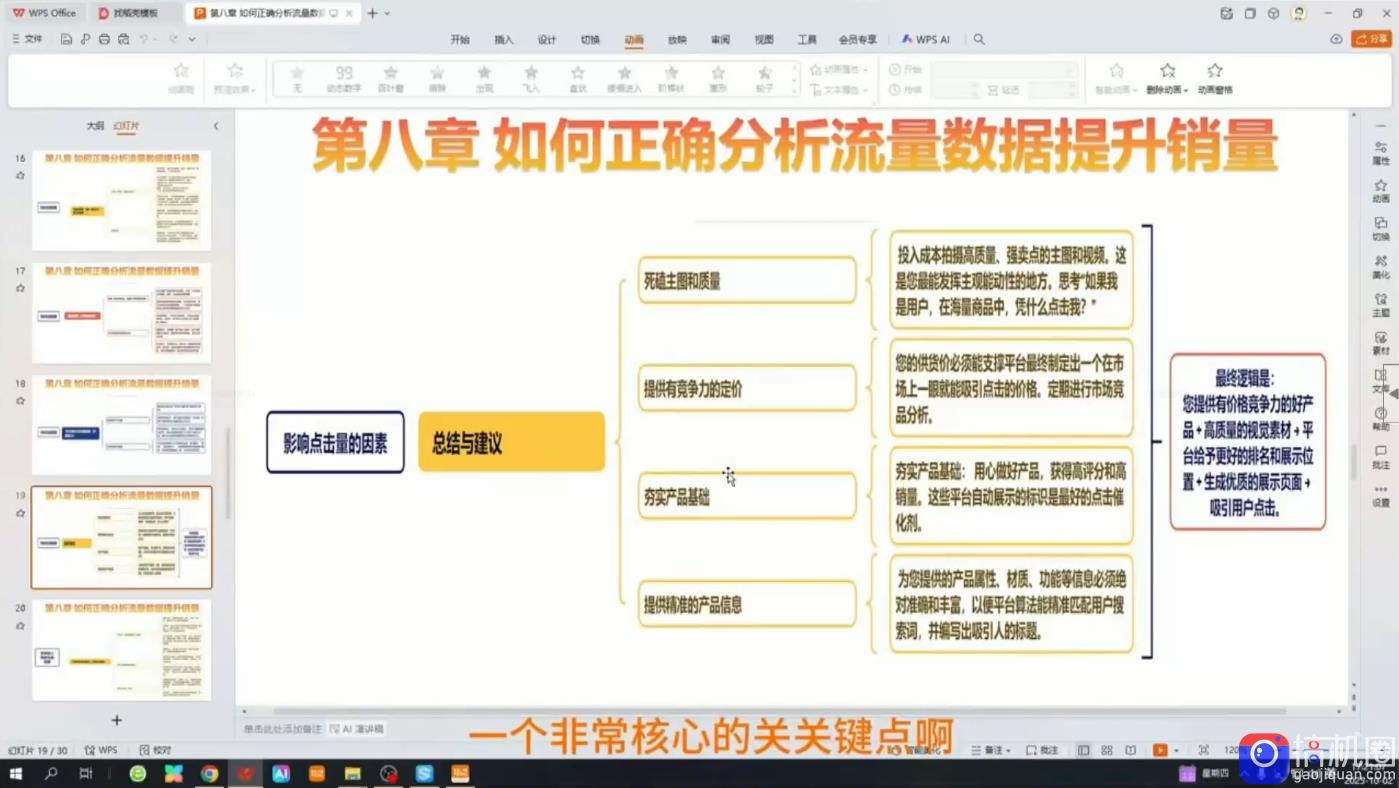Add new slide with plus button

click(x=117, y=720)
